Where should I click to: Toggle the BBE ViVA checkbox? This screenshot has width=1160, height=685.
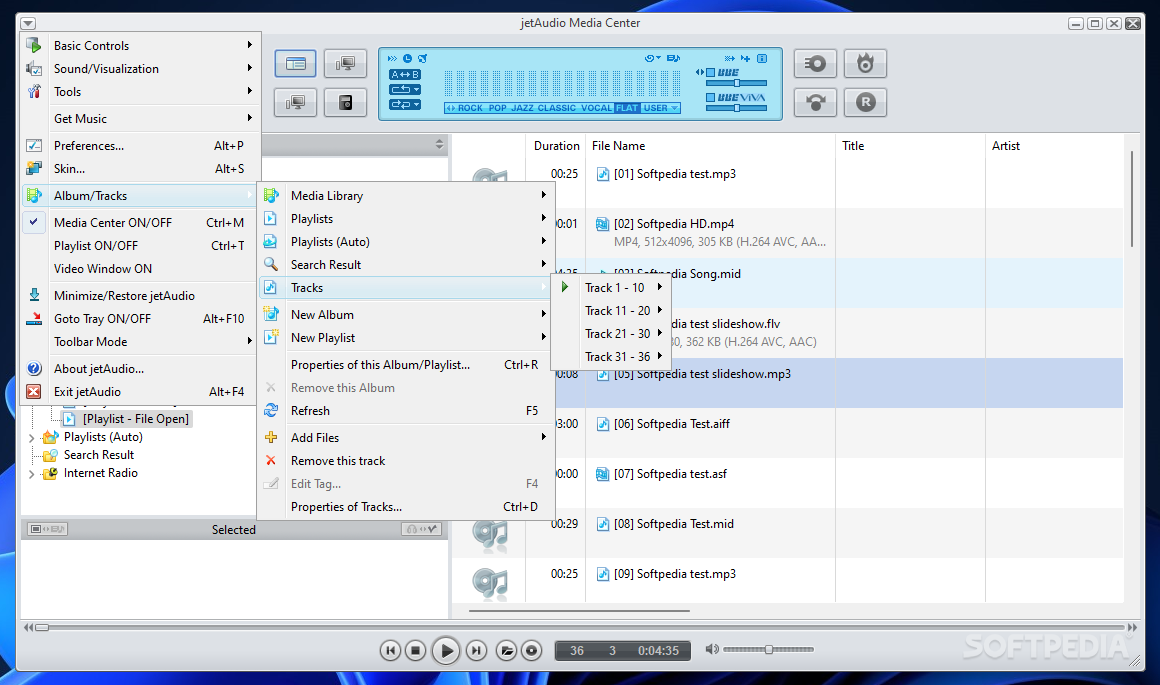[x=710, y=98]
